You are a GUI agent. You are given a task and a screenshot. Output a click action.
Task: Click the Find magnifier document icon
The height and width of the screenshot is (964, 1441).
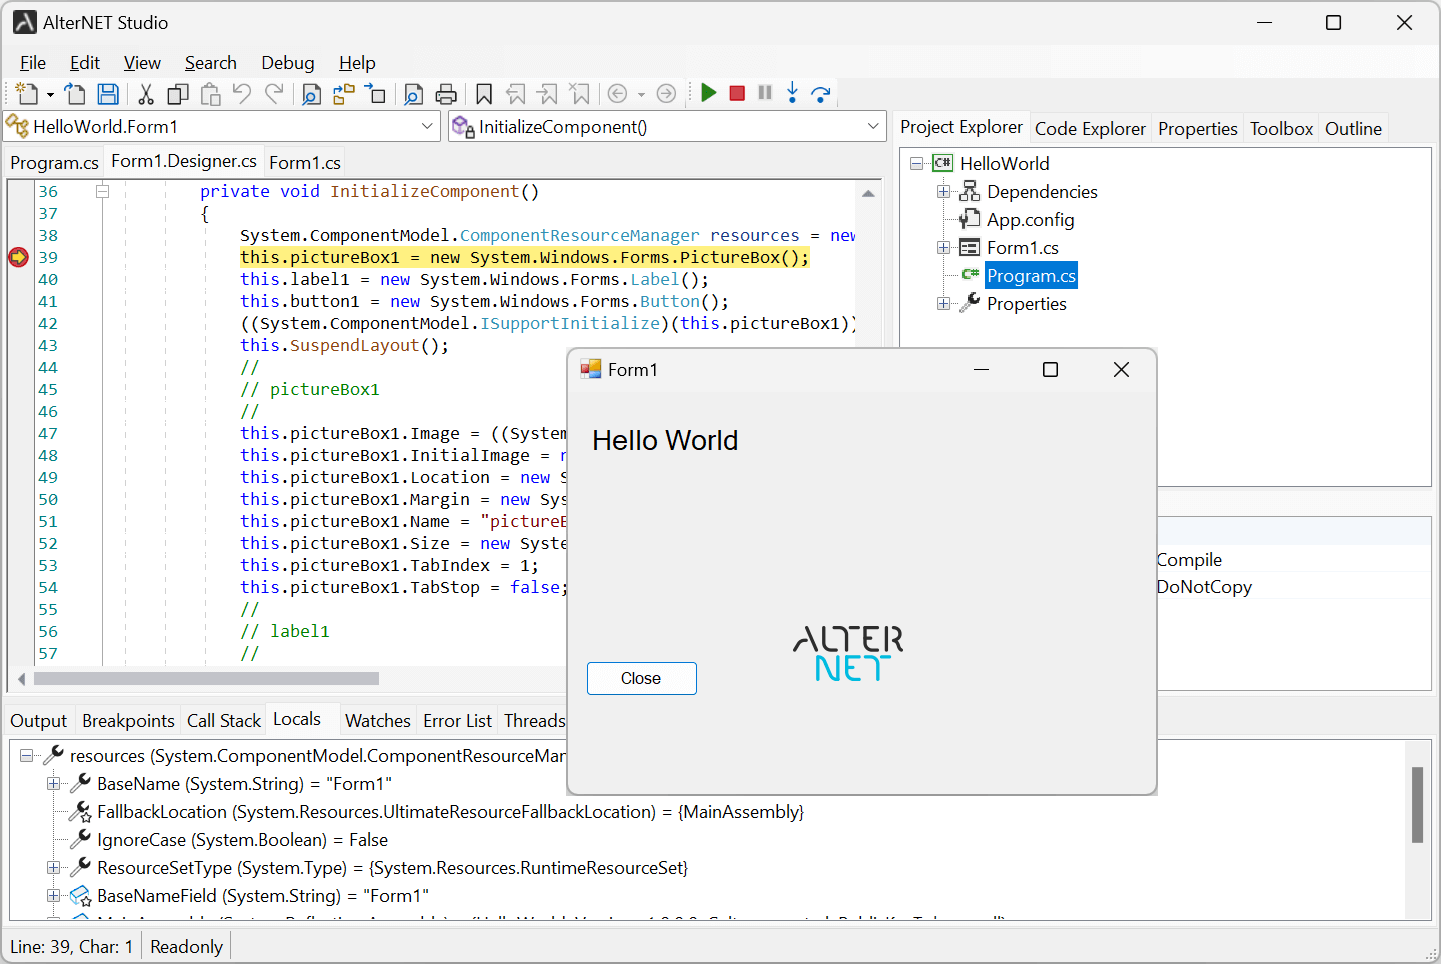(312, 94)
